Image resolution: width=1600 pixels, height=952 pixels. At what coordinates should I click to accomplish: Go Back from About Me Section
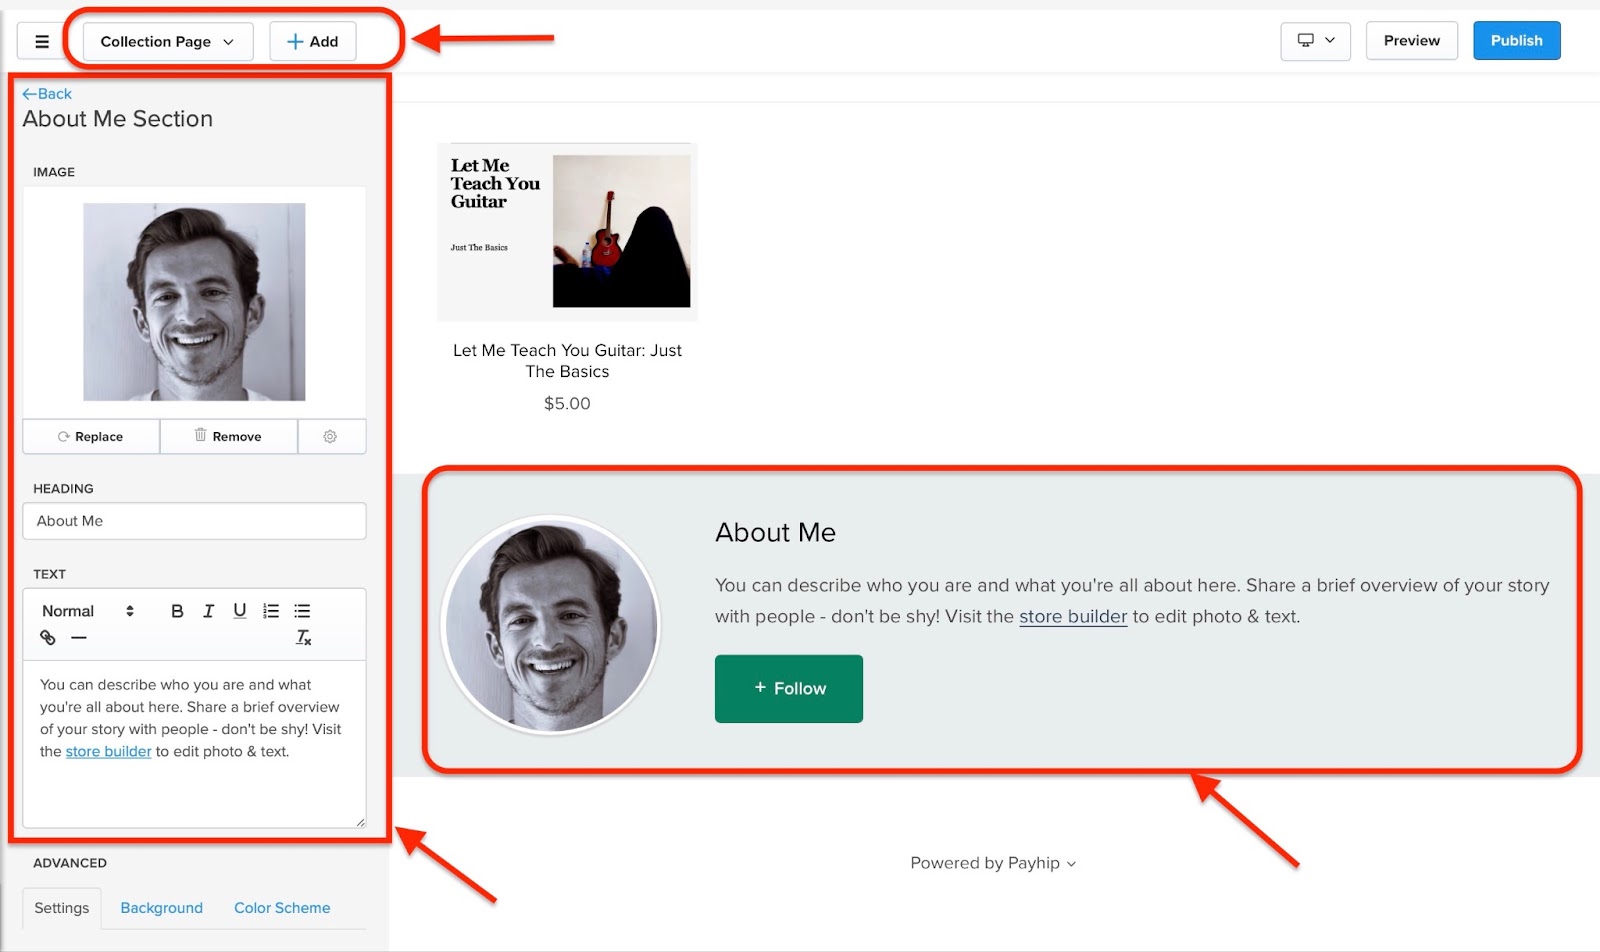[47, 93]
